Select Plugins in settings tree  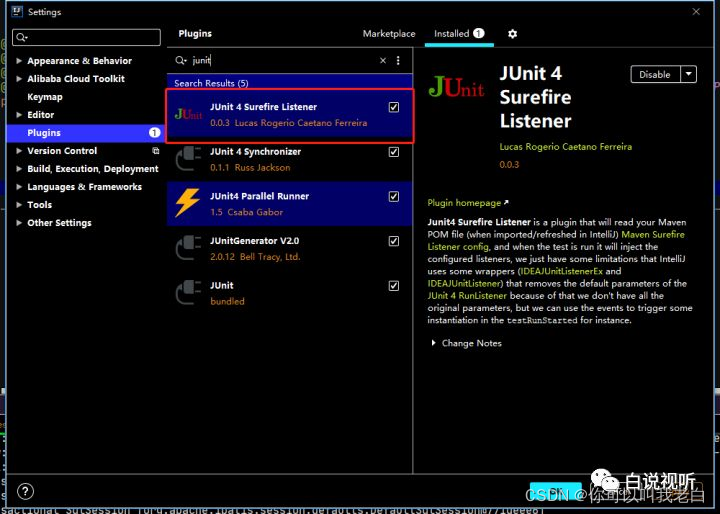click(x=84, y=133)
